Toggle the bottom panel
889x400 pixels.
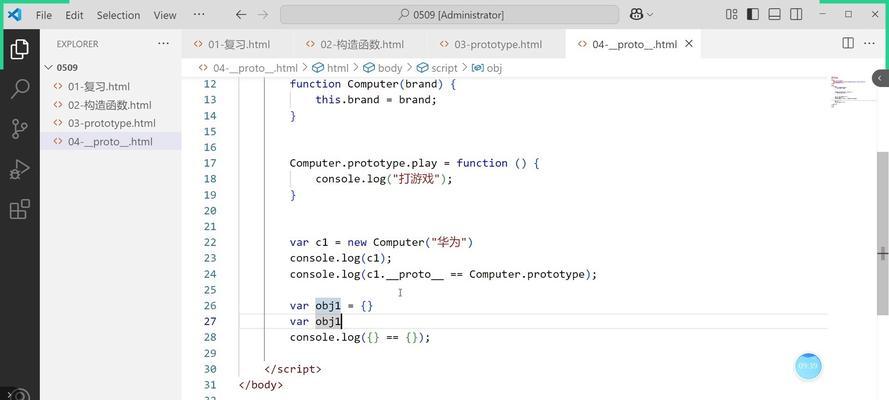pyautogui.click(x=774, y=15)
